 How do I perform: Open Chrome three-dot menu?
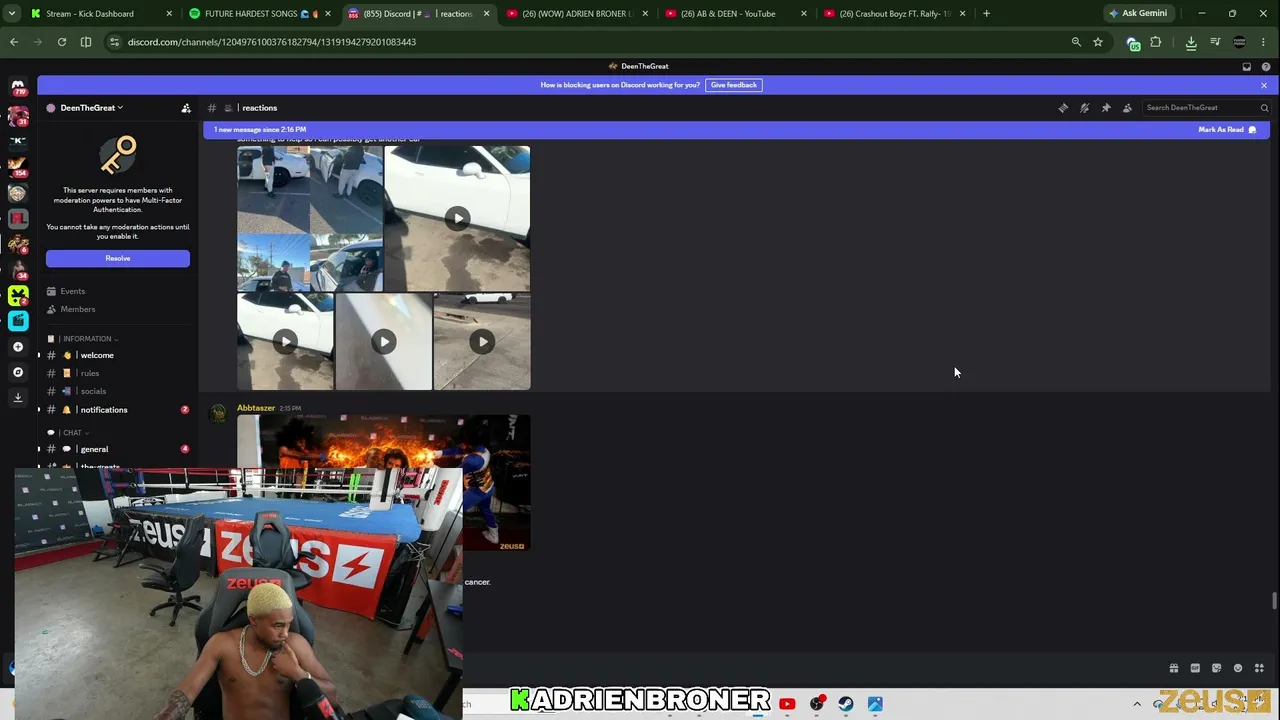tap(1265, 42)
